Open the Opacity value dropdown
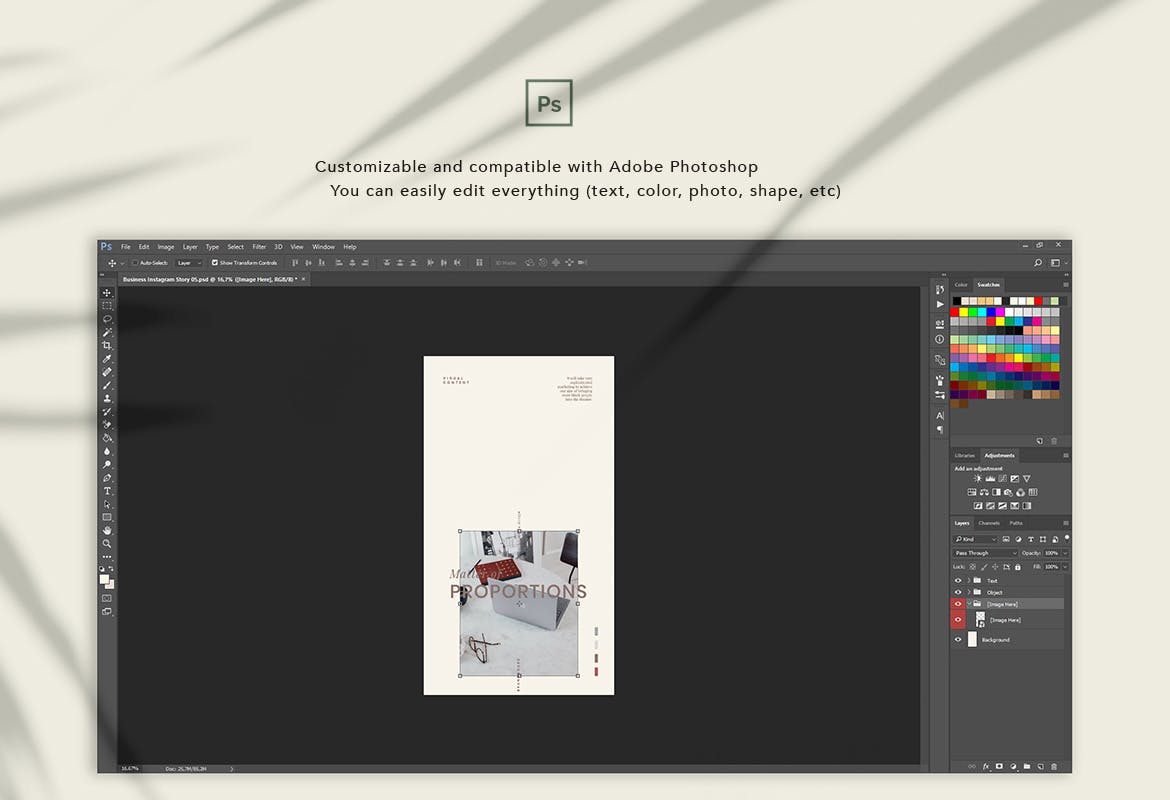Image resolution: width=1170 pixels, height=800 pixels. point(1066,553)
